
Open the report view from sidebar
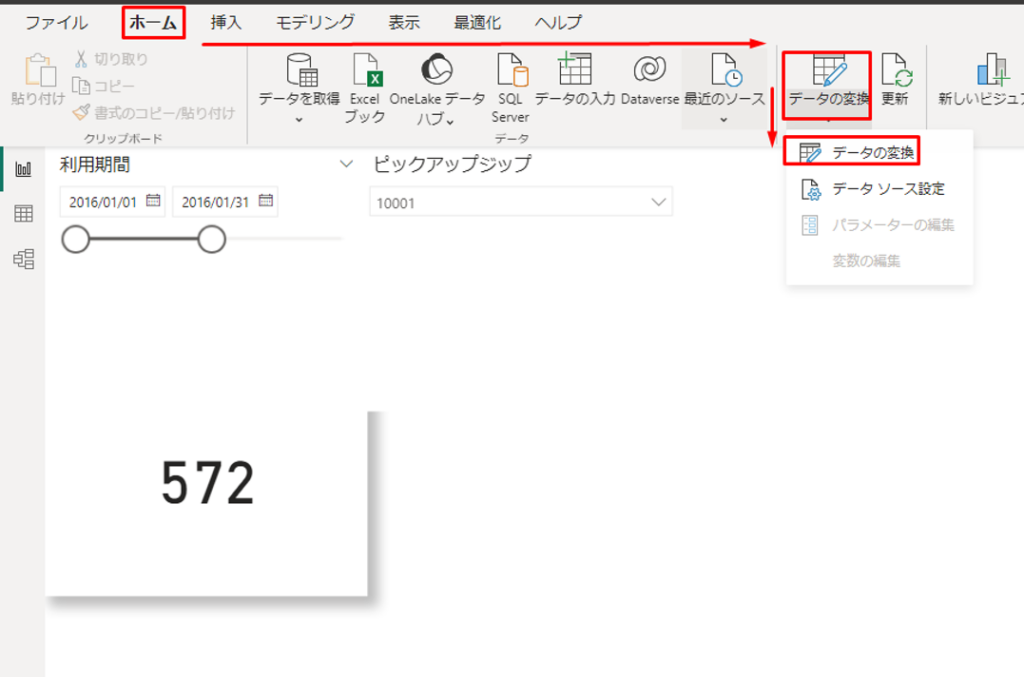click(x=24, y=170)
